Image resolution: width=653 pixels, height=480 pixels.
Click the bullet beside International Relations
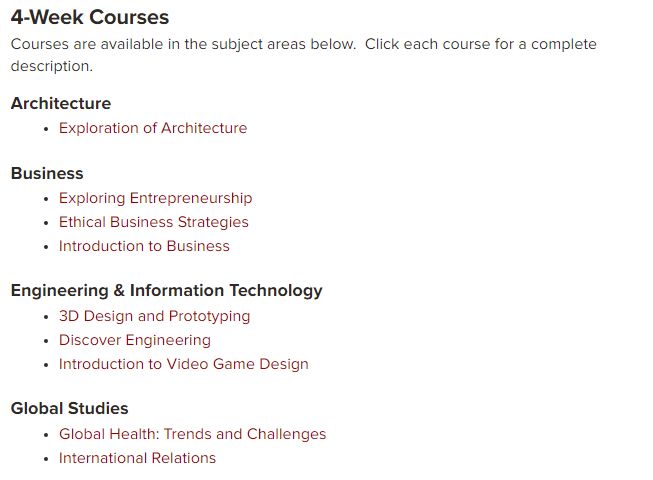point(46,459)
